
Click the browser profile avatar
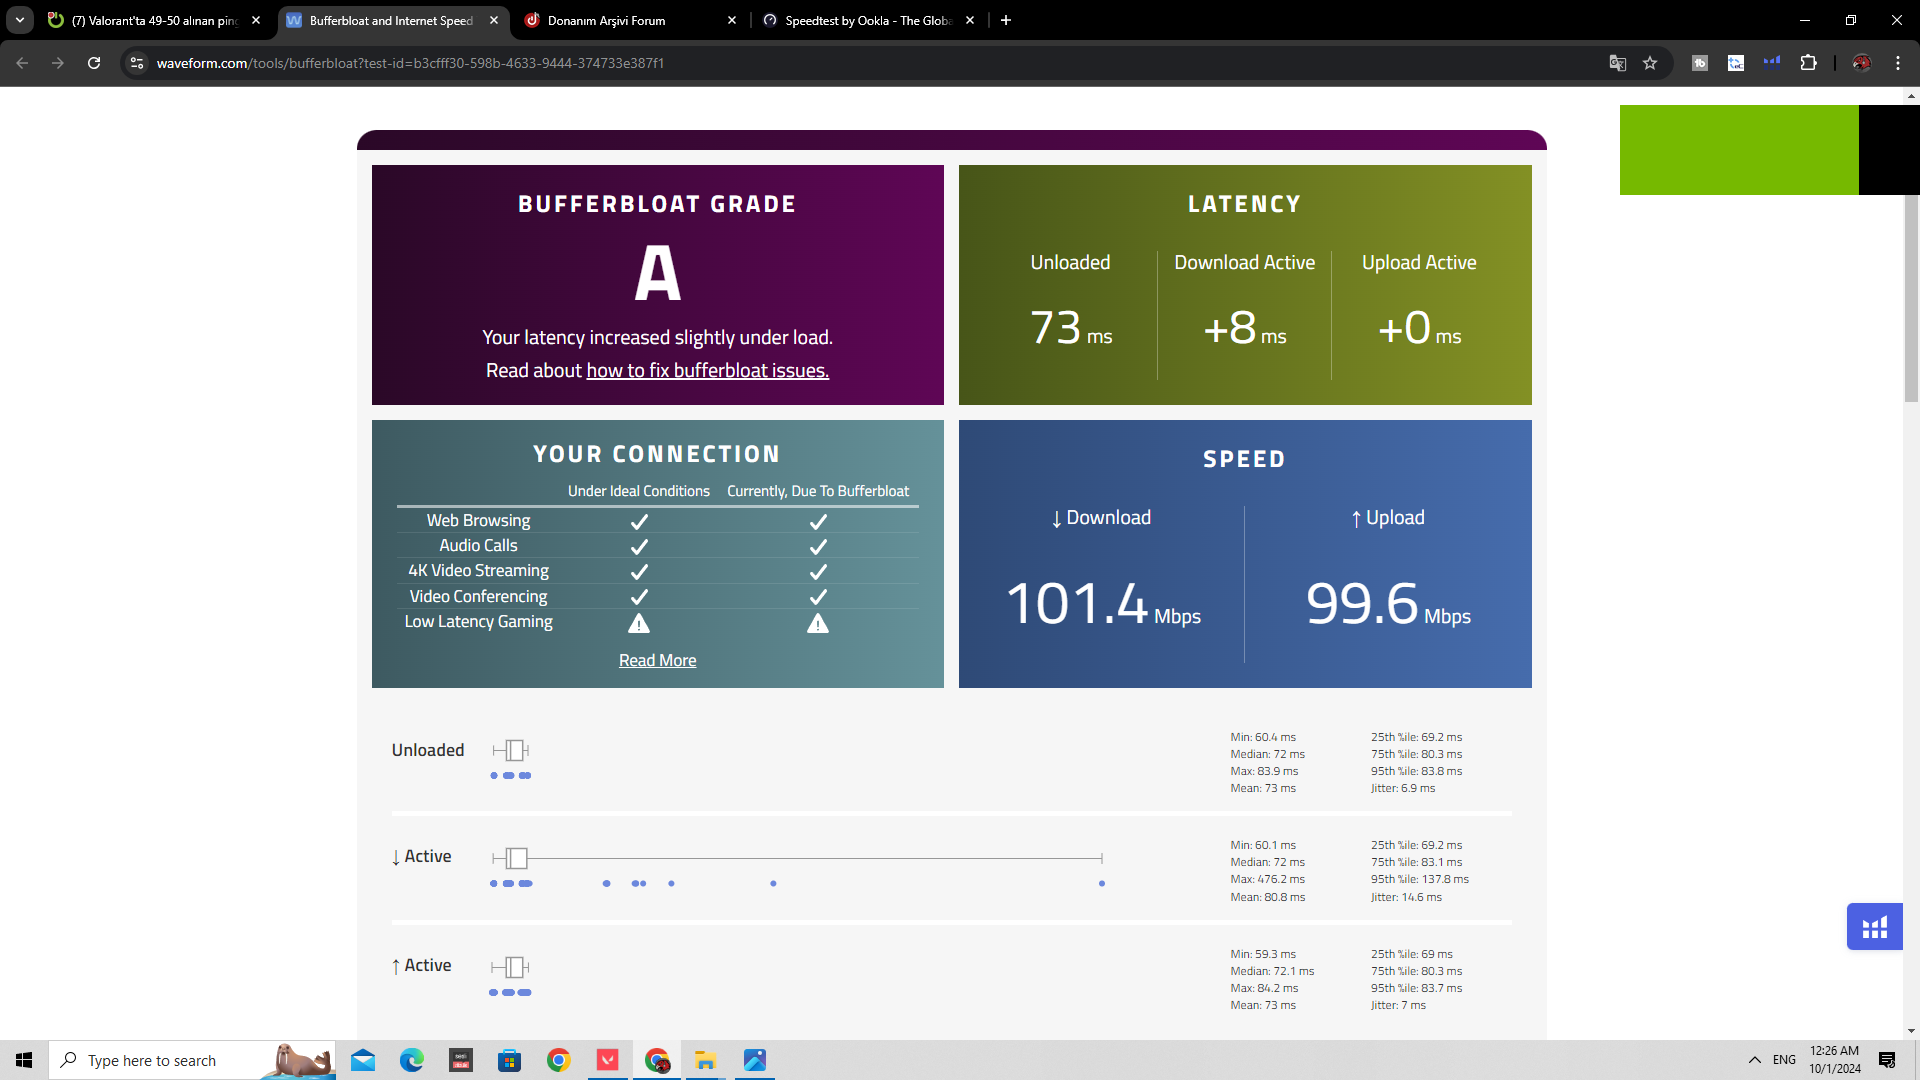pyautogui.click(x=1863, y=63)
